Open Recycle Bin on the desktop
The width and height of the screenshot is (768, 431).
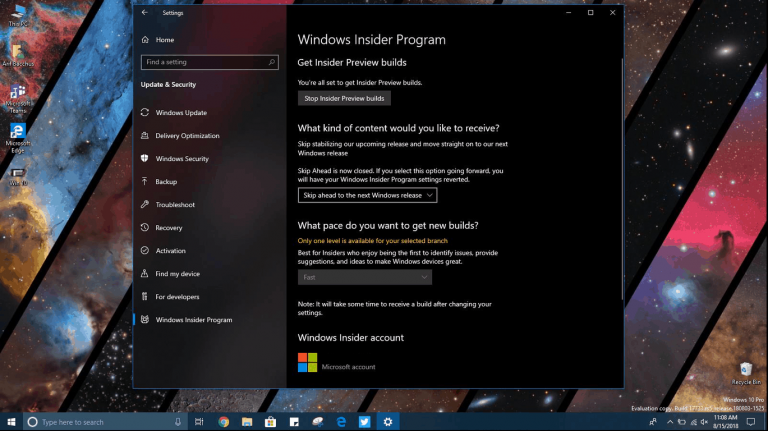[746, 373]
